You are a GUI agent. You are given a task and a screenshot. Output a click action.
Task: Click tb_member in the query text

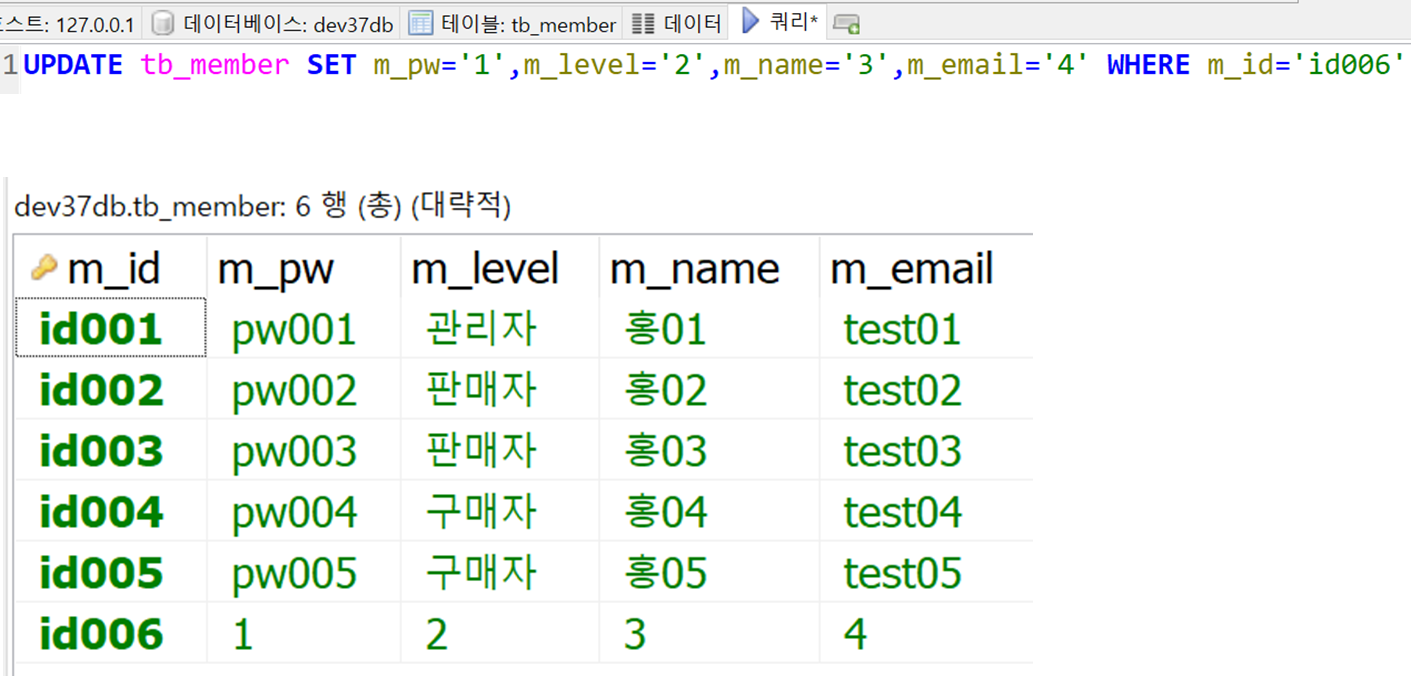click(x=215, y=65)
